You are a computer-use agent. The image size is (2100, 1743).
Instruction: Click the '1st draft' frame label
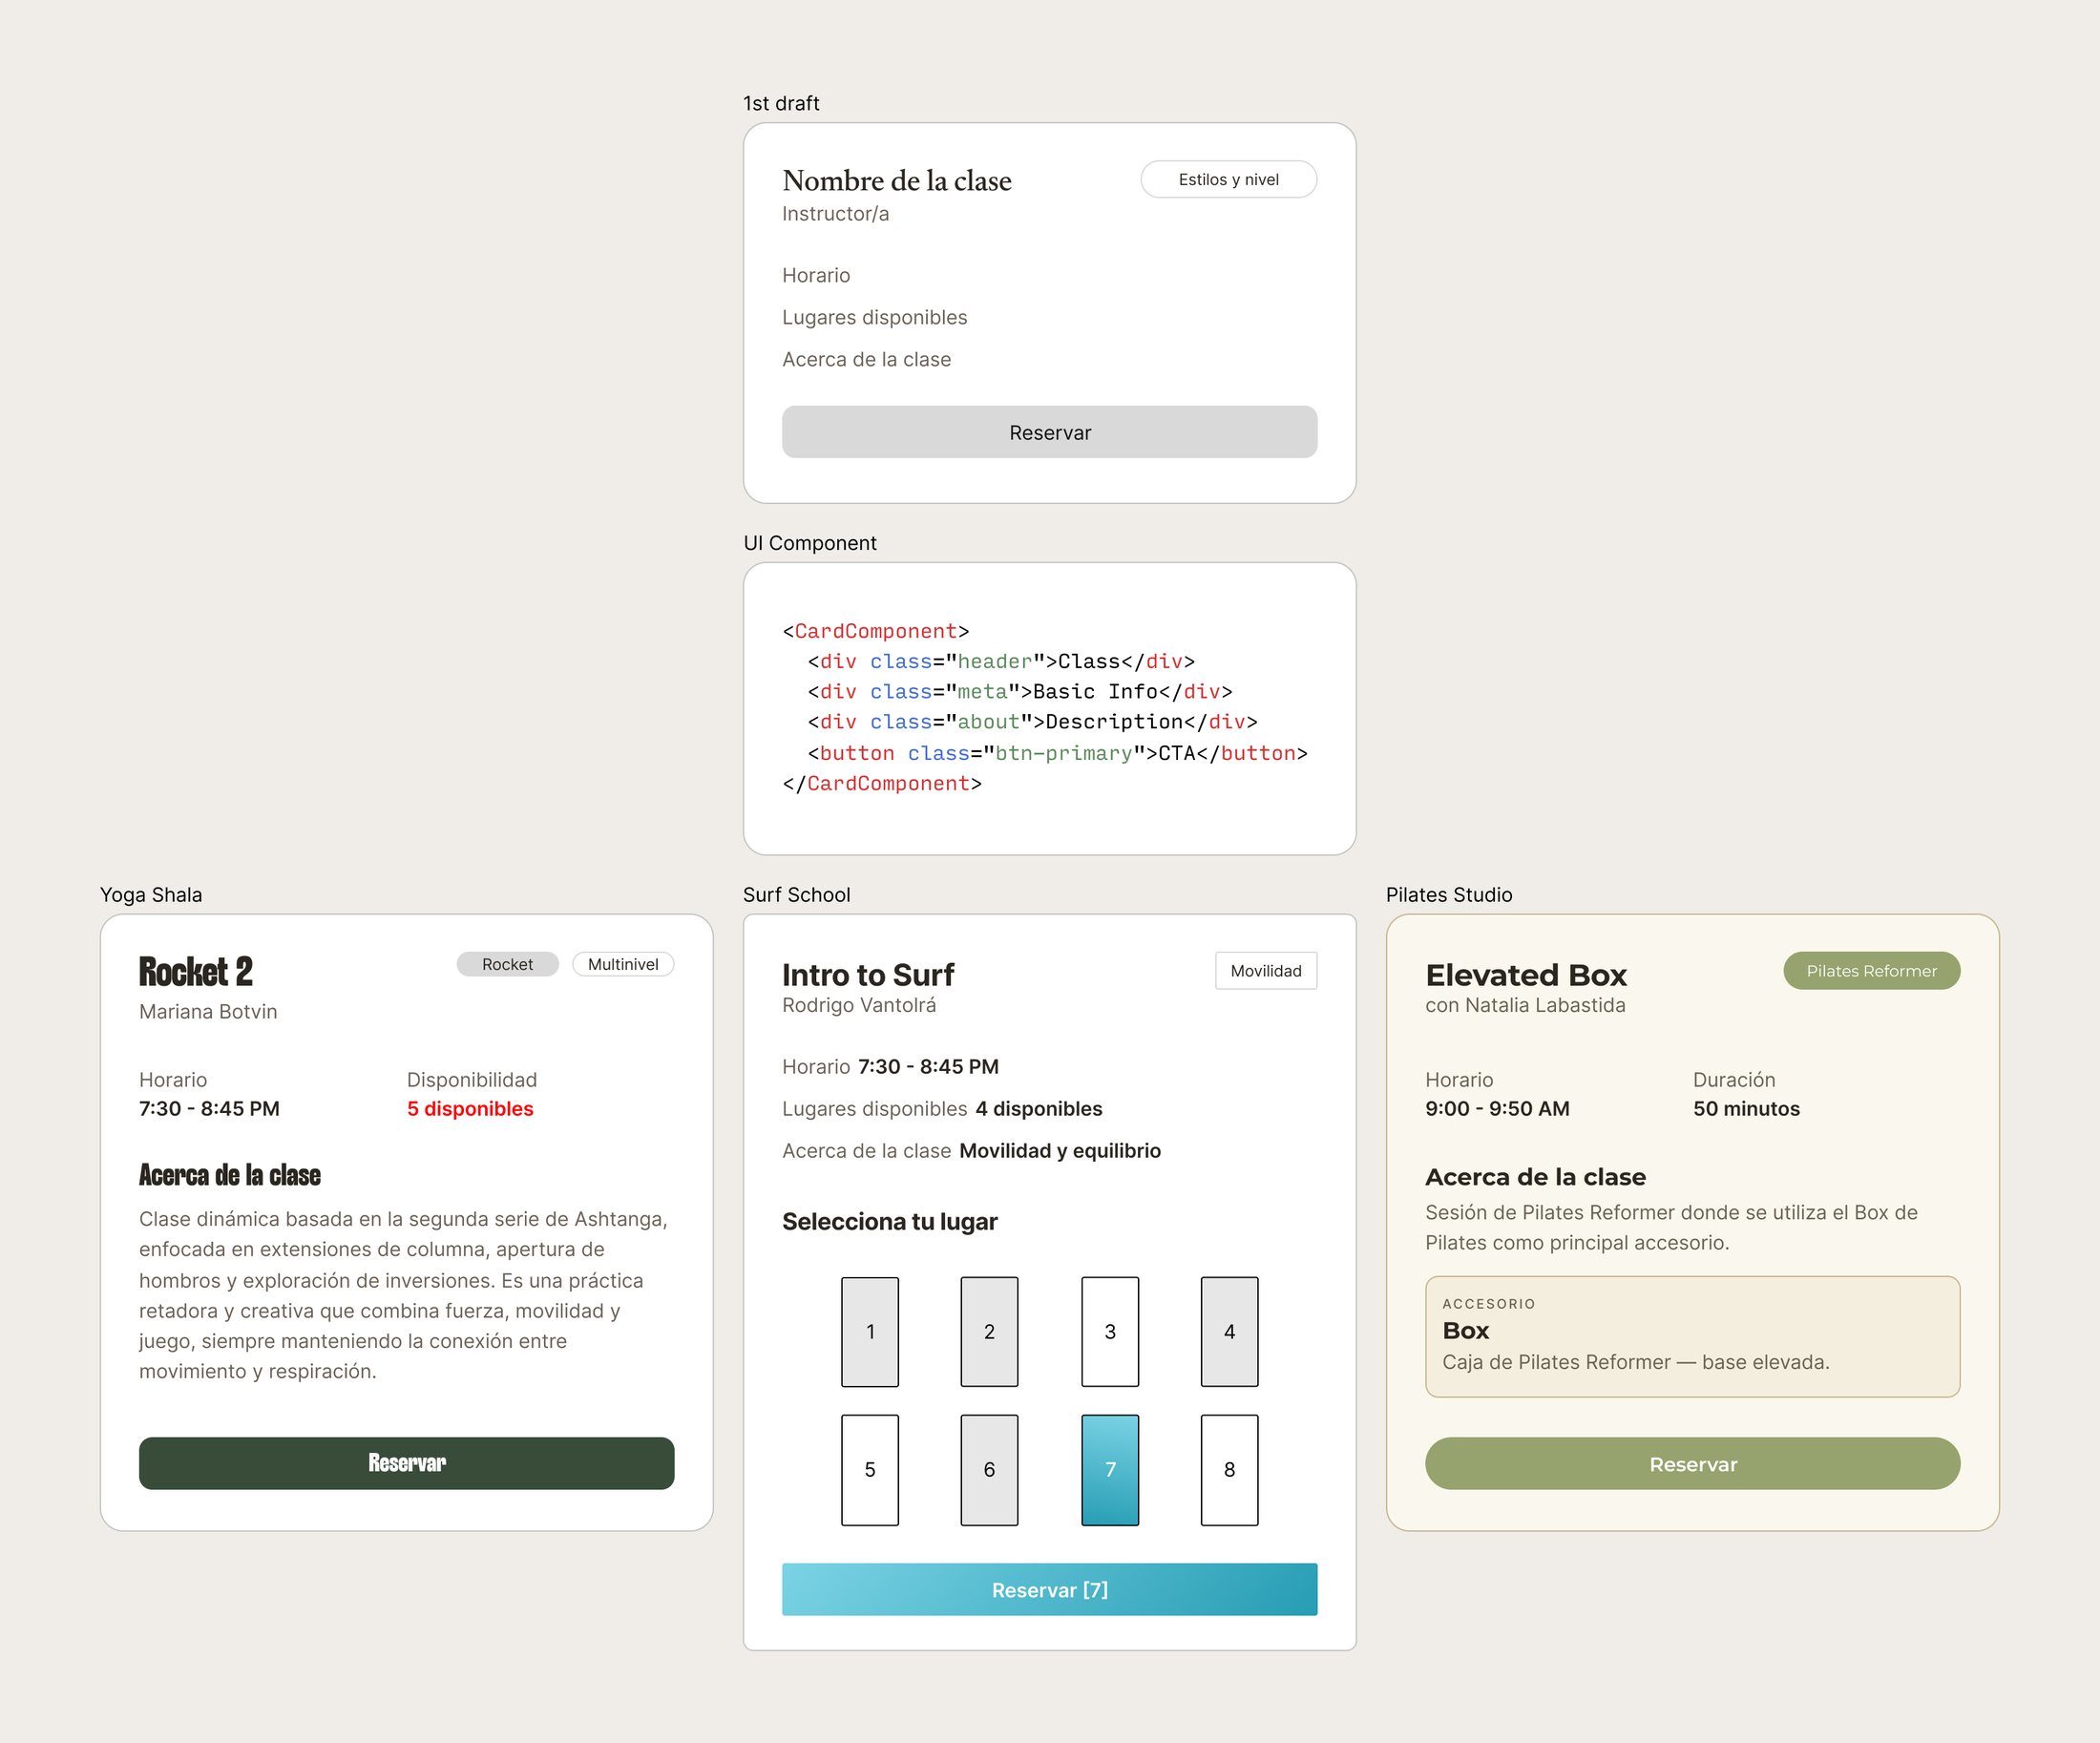(781, 103)
